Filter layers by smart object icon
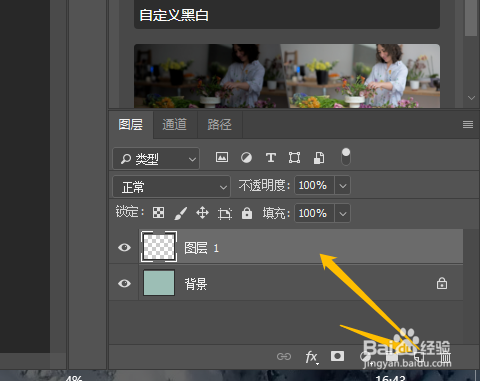 319,158
